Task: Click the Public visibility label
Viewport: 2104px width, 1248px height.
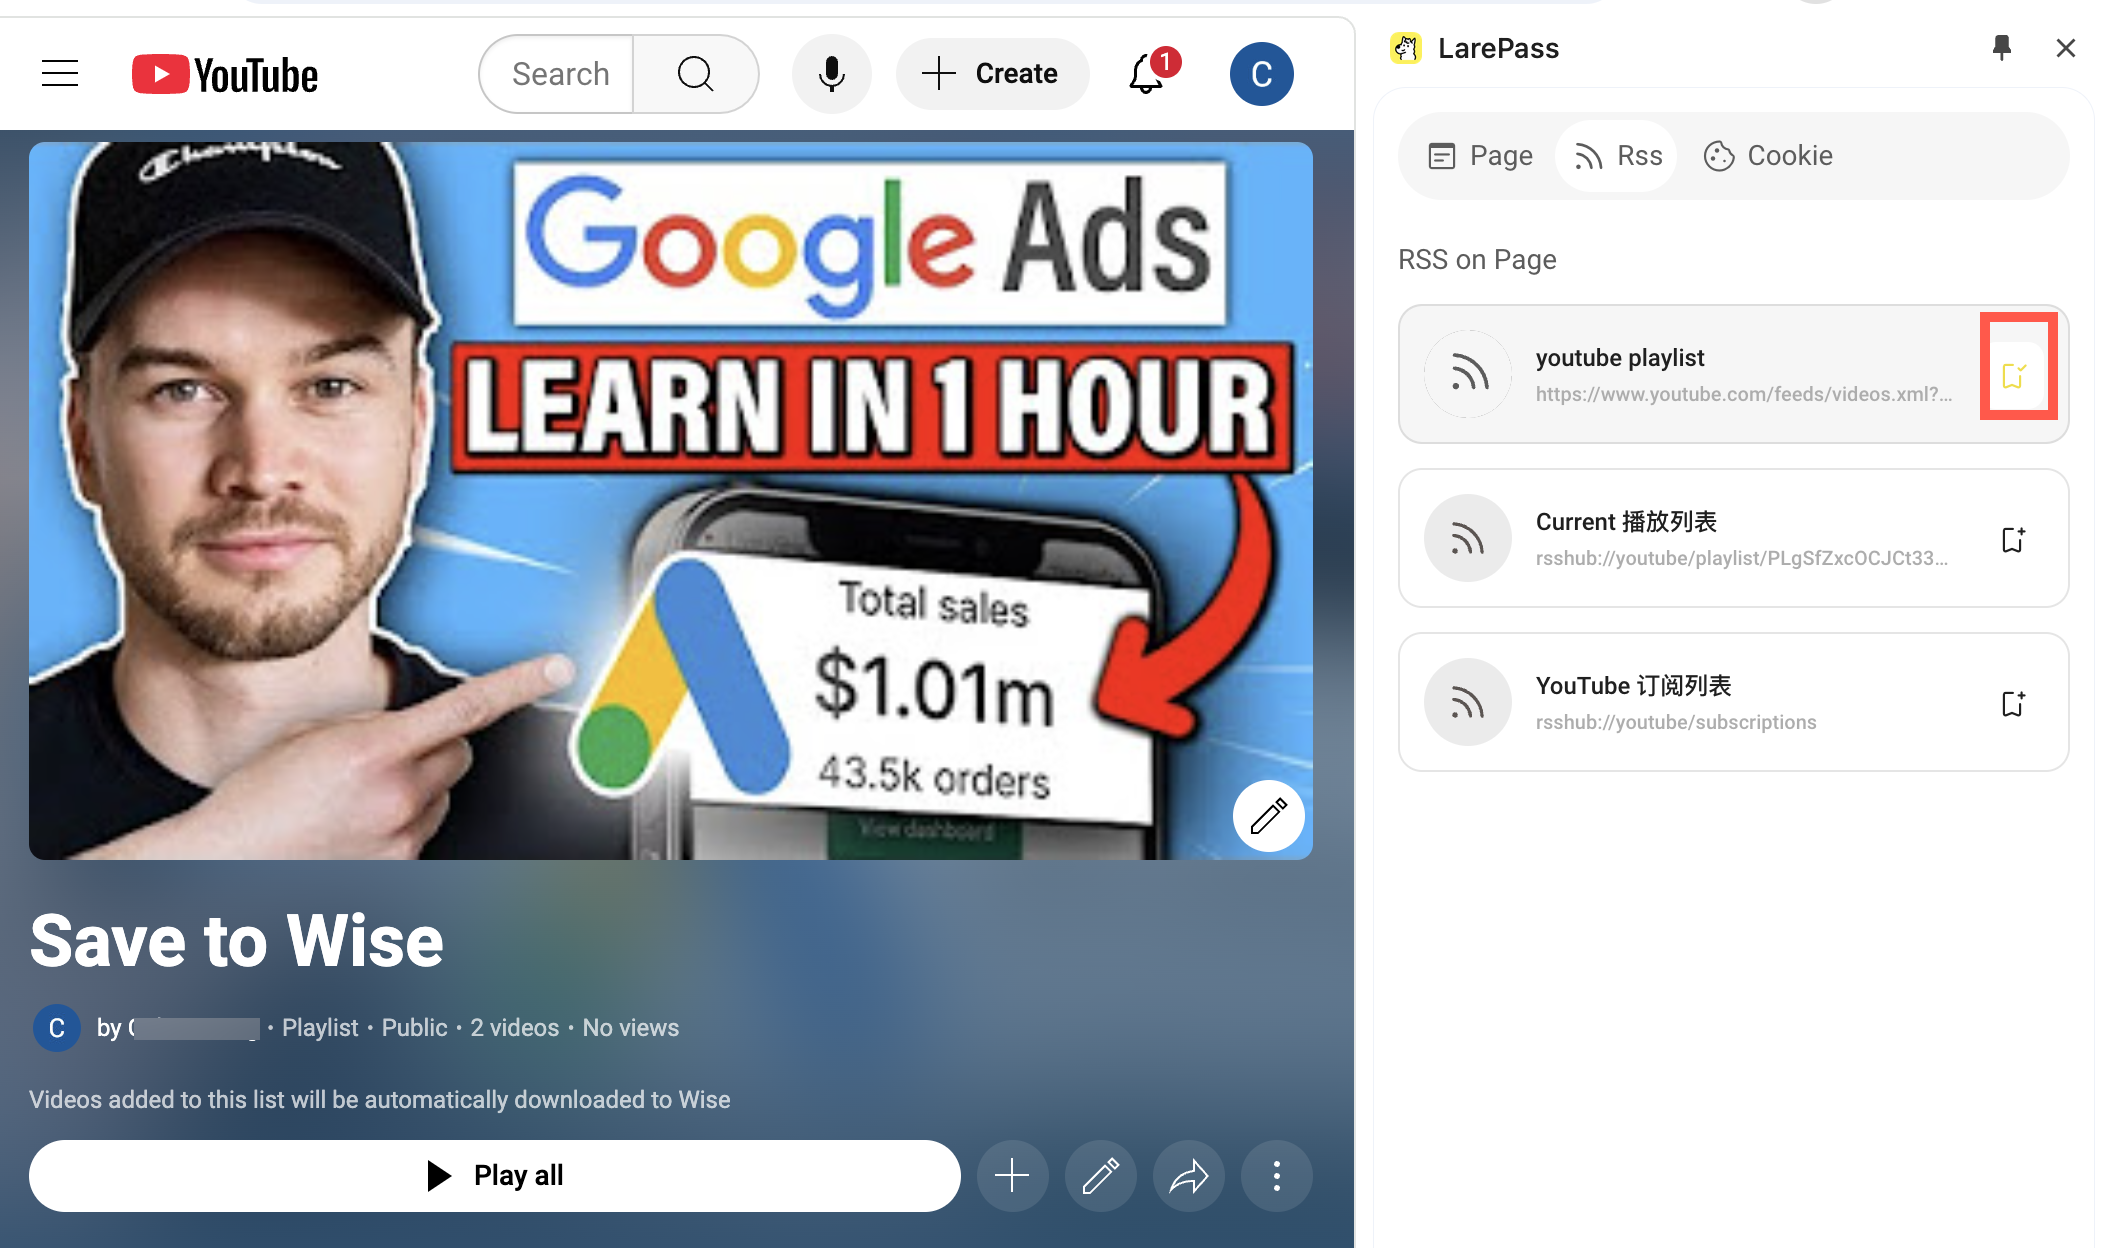Action: [414, 1028]
